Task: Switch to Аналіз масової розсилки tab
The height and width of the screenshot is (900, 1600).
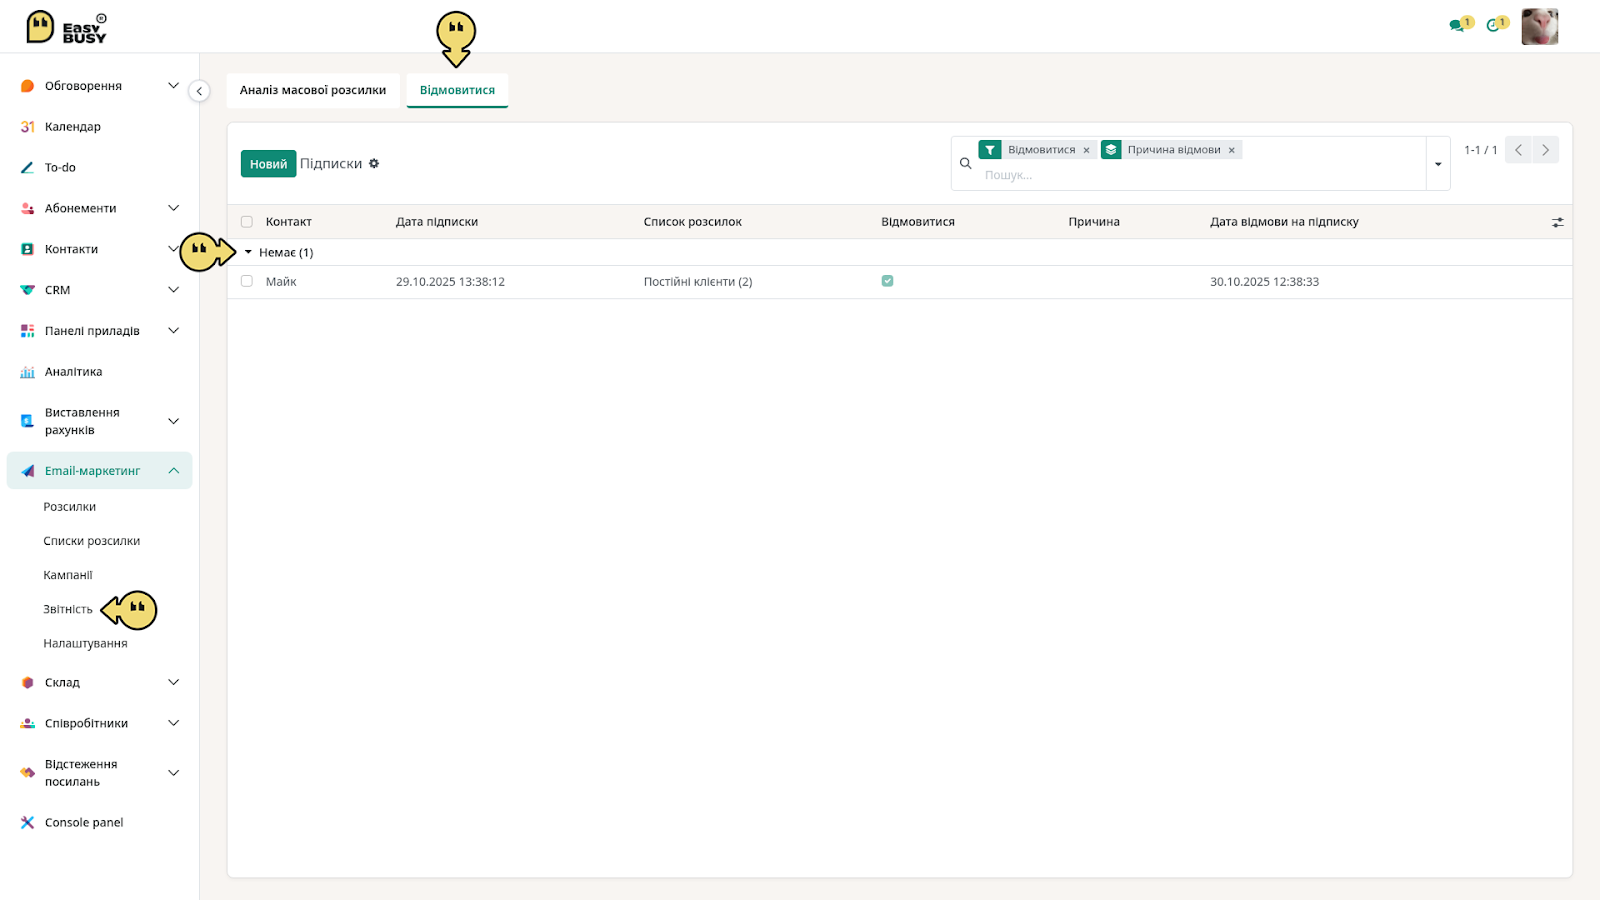Action: coord(313,90)
